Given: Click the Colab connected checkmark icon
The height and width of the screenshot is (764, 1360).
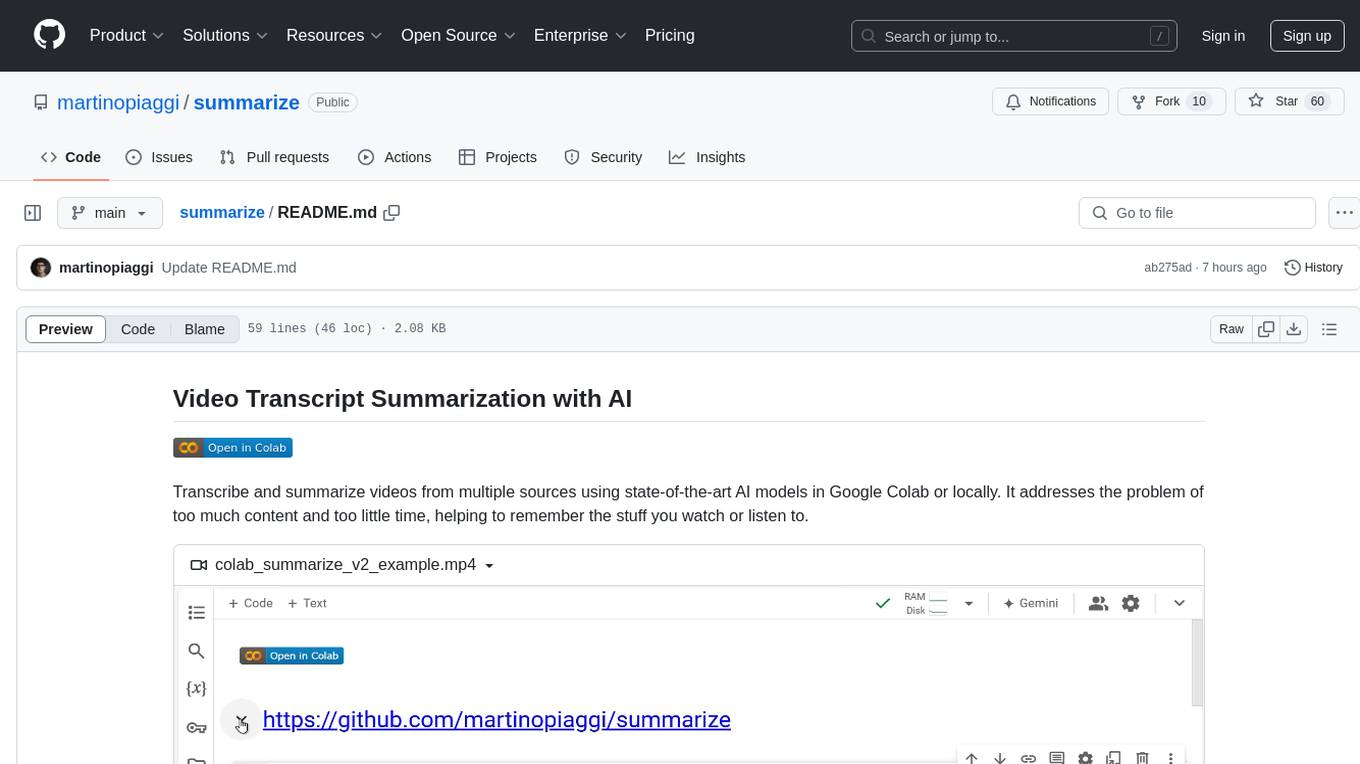Looking at the screenshot, I should click(x=883, y=603).
